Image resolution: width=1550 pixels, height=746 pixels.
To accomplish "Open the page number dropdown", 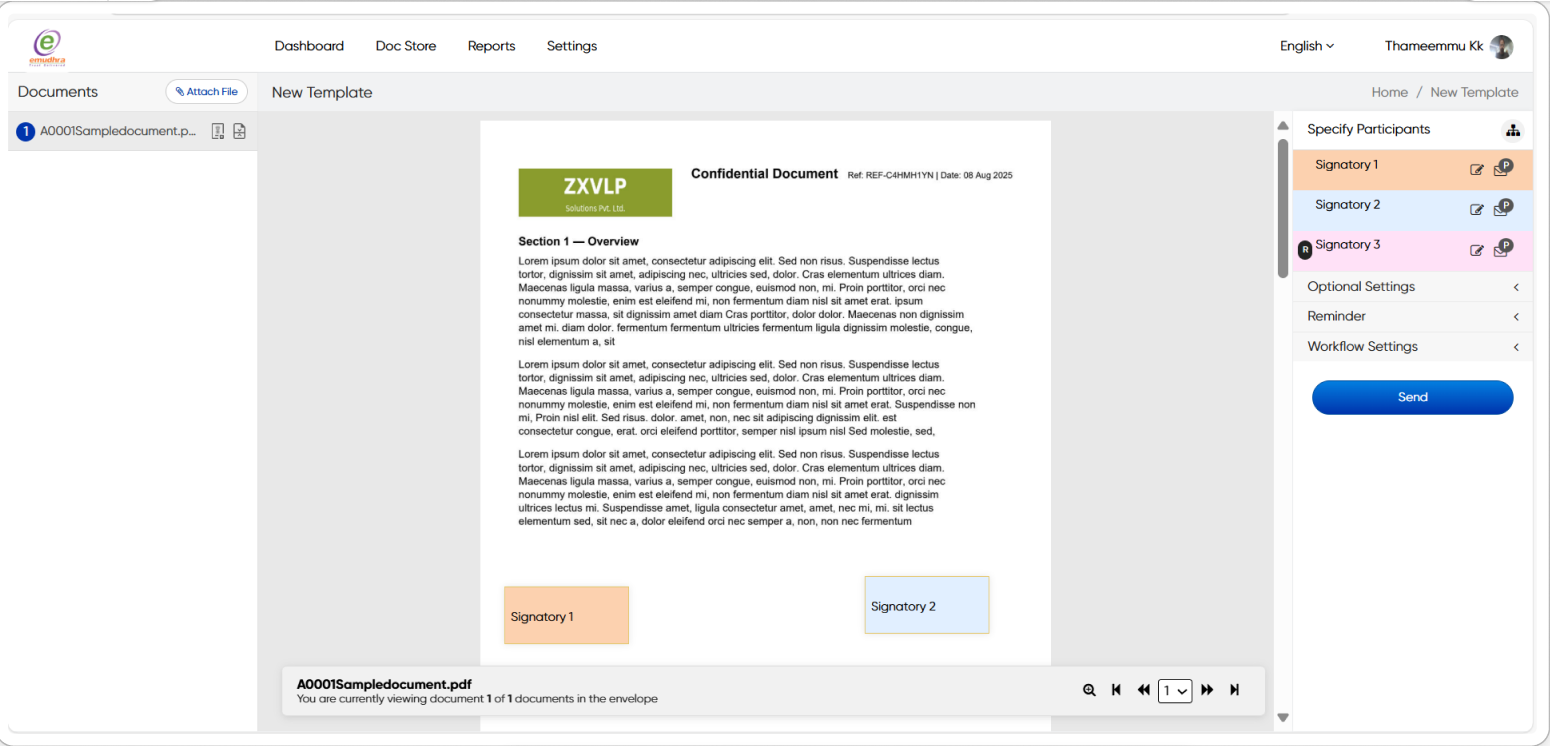I will (x=1175, y=690).
